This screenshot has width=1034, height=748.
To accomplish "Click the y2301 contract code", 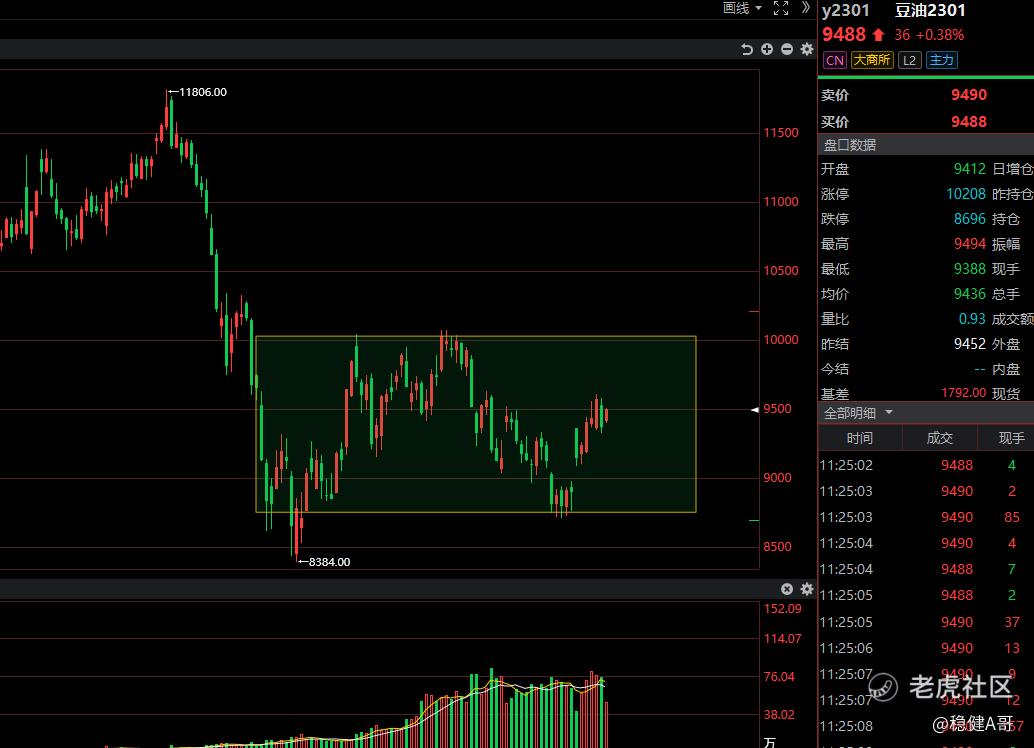I will [x=846, y=11].
